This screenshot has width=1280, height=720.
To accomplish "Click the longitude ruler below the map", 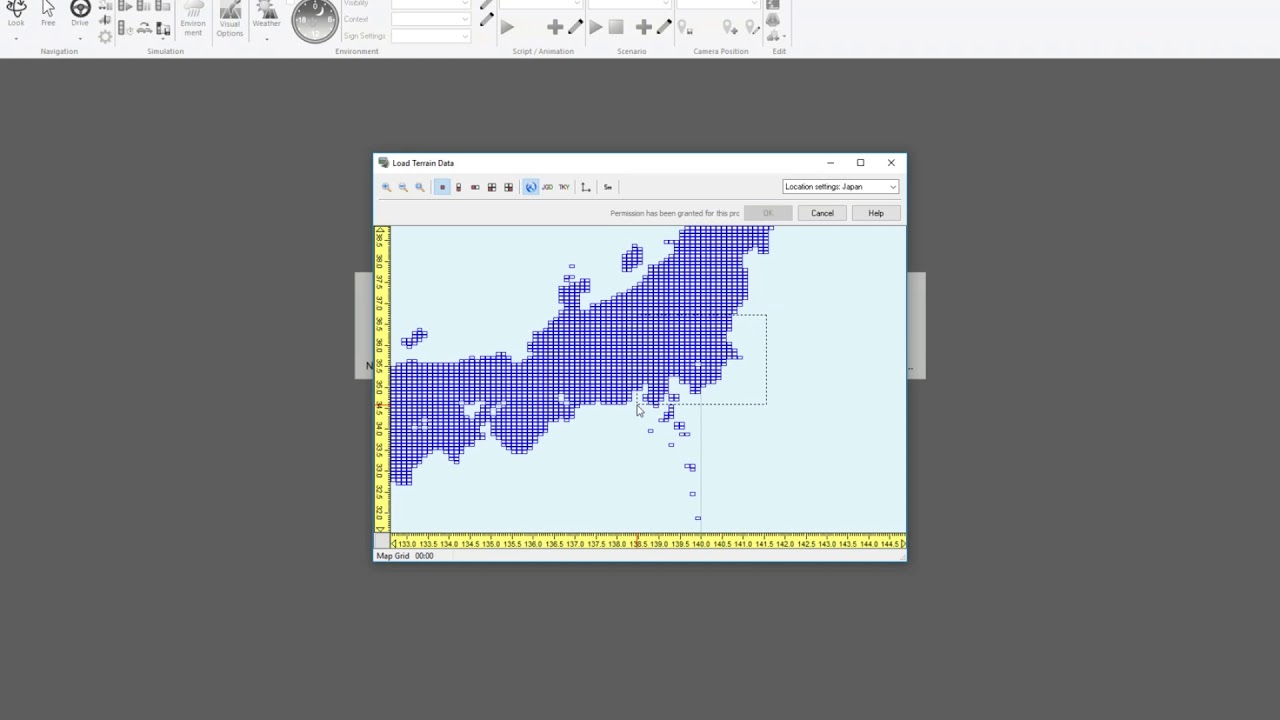I will [648, 543].
